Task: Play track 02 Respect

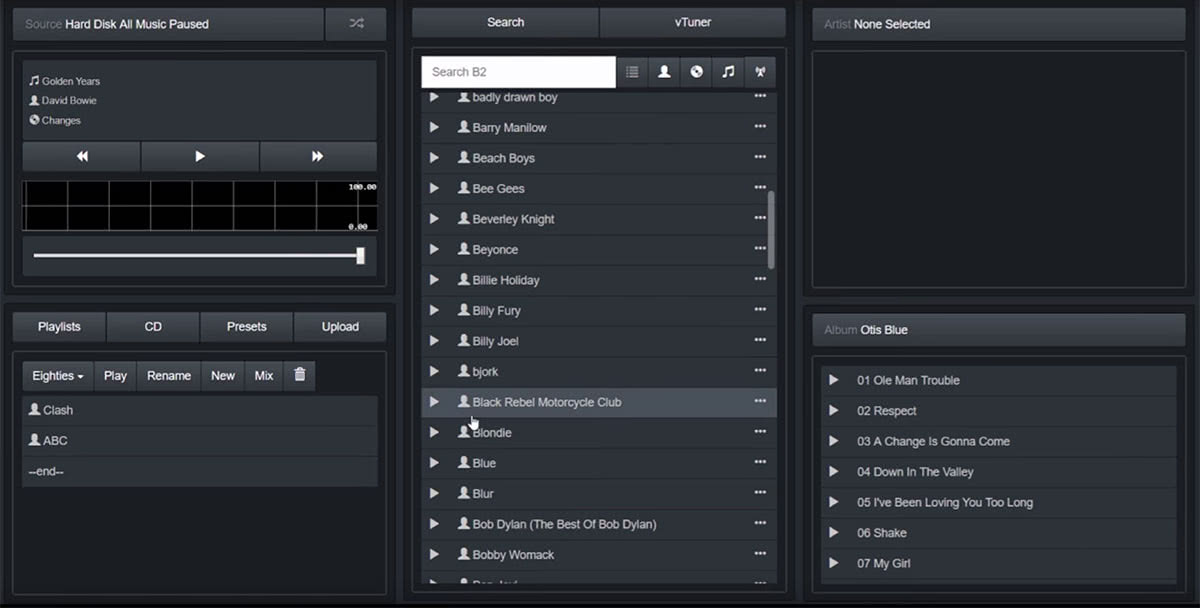Action: coord(833,410)
